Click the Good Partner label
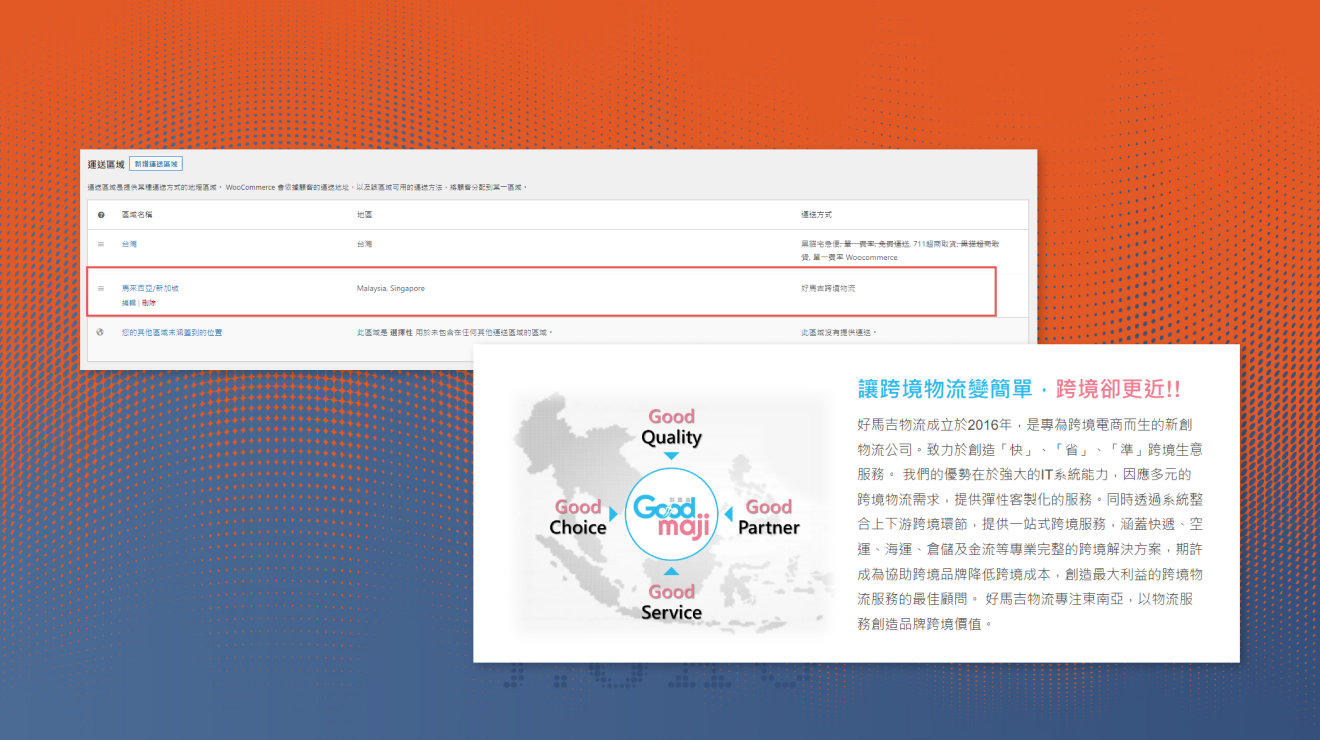This screenshot has width=1320, height=740. pos(769,517)
